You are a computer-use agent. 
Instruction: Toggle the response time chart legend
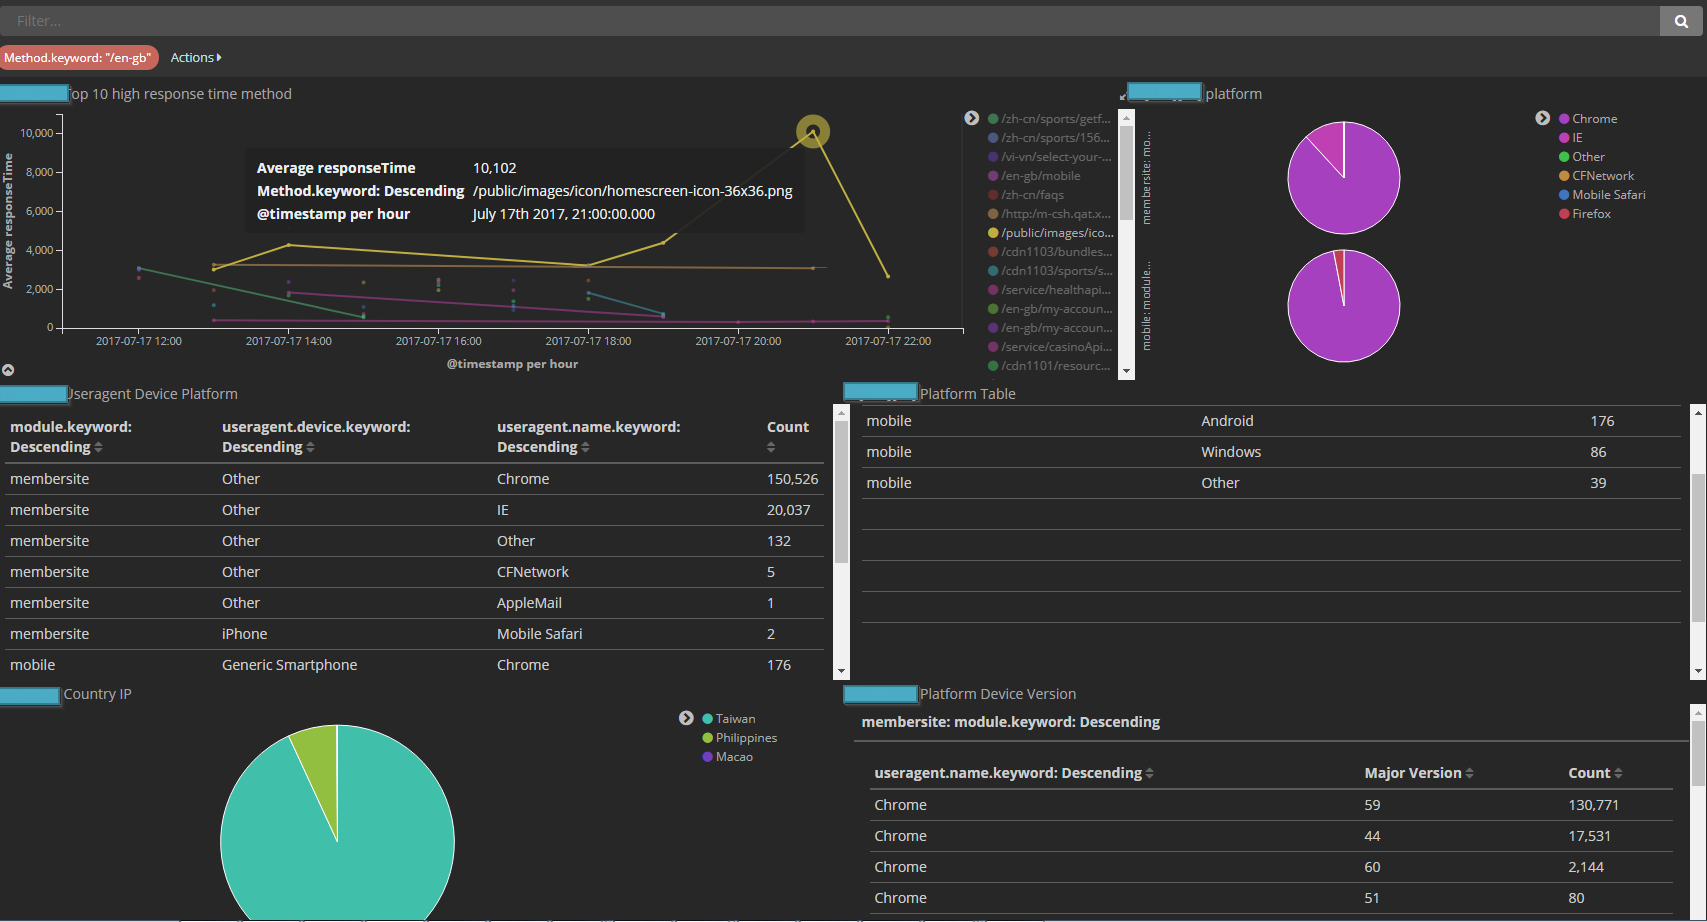click(x=971, y=118)
